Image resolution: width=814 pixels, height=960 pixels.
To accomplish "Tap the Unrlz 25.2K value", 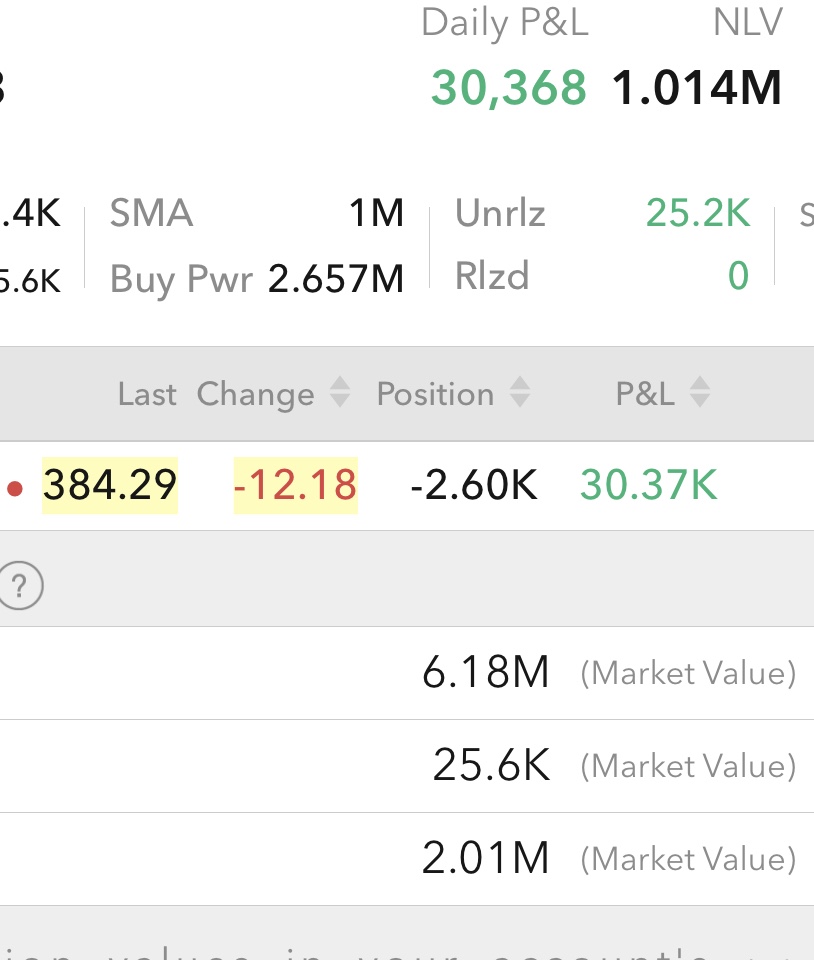I will tap(698, 213).
